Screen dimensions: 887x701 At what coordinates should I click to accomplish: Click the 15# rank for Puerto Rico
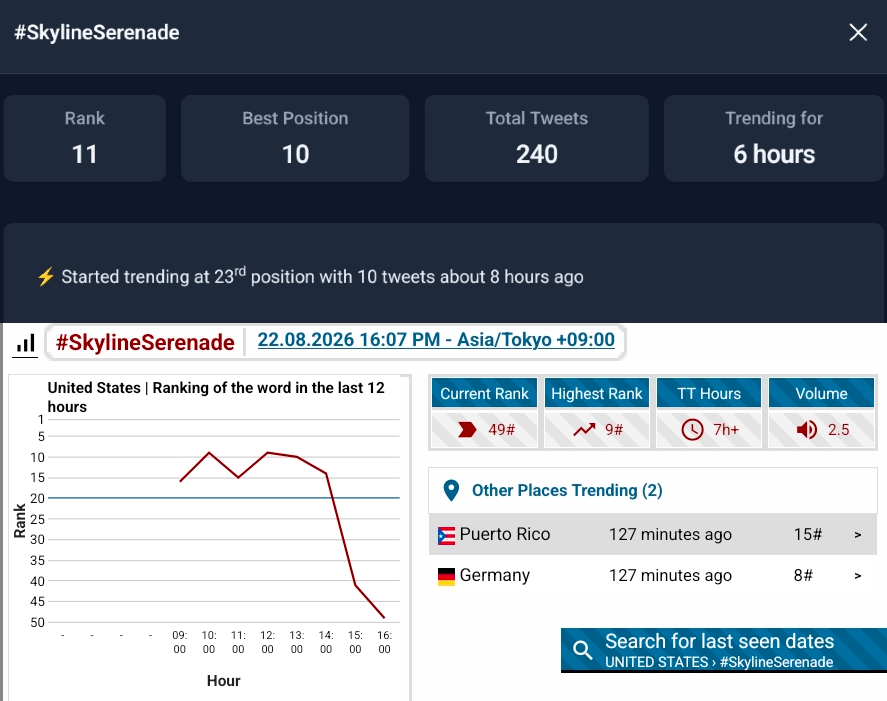(x=808, y=534)
